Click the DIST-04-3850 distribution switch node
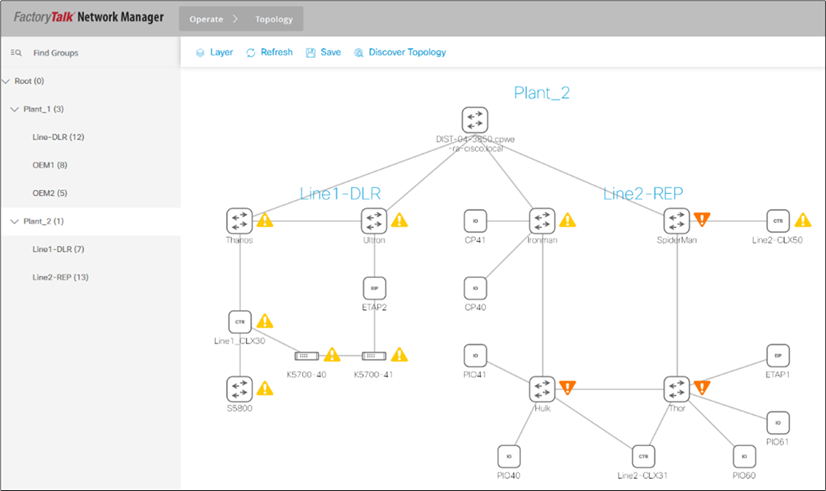This screenshot has width=826, height=491. click(x=475, y=120)
